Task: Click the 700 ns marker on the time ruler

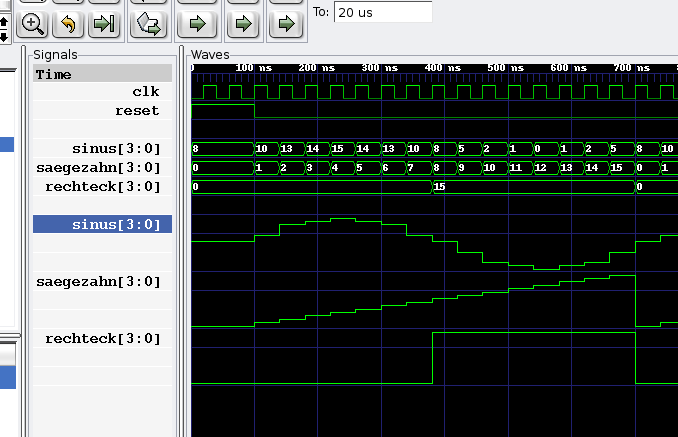Action: pos(633,68)
